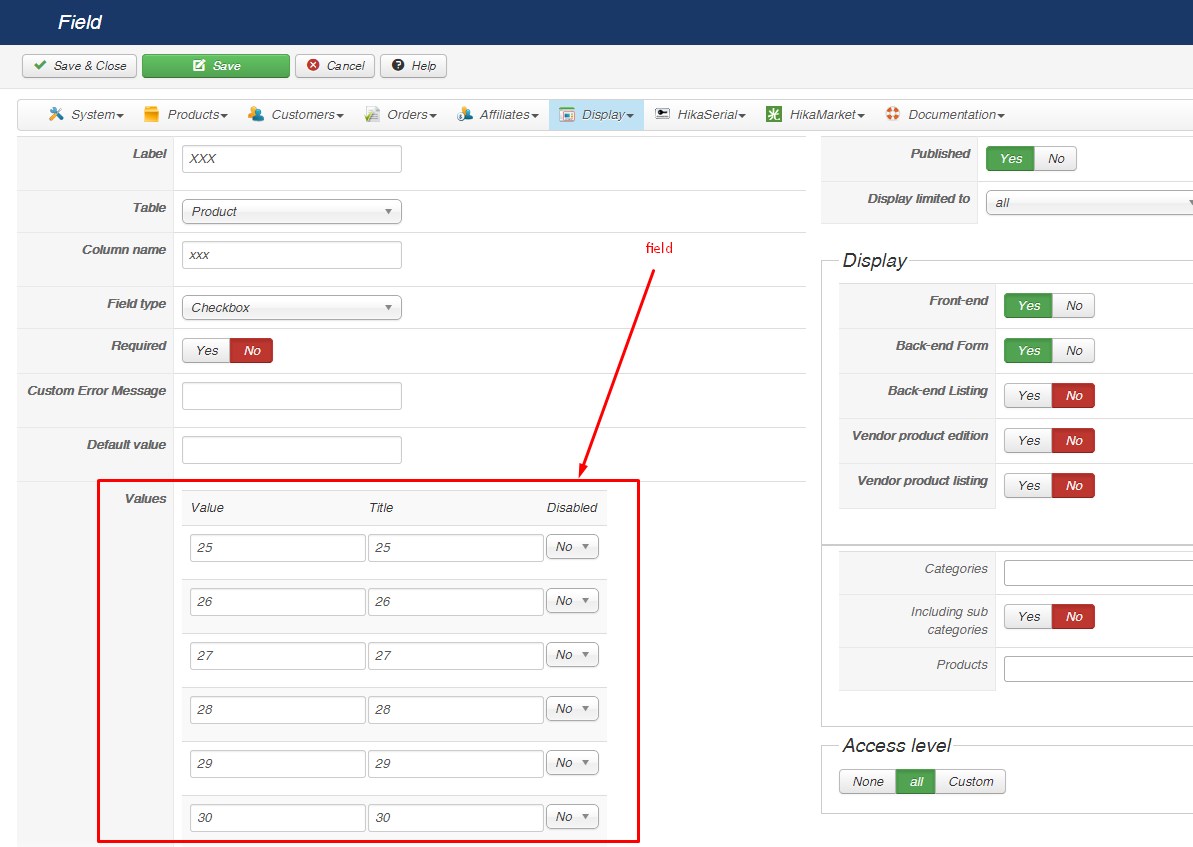Select Custom access level
Screen dimensions: 1193x847
tap(971, 782)
